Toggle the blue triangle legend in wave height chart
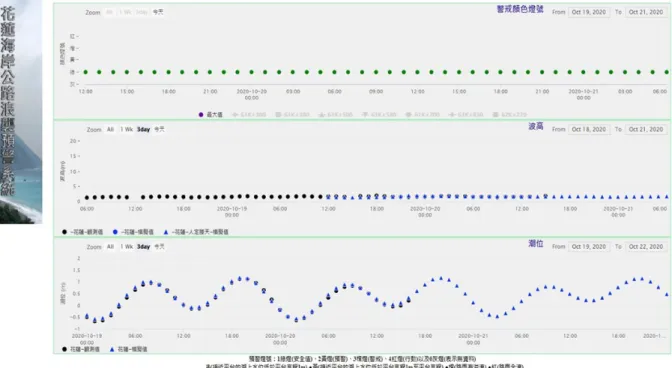Screen dimensions: 672x368 pos(196,232)
